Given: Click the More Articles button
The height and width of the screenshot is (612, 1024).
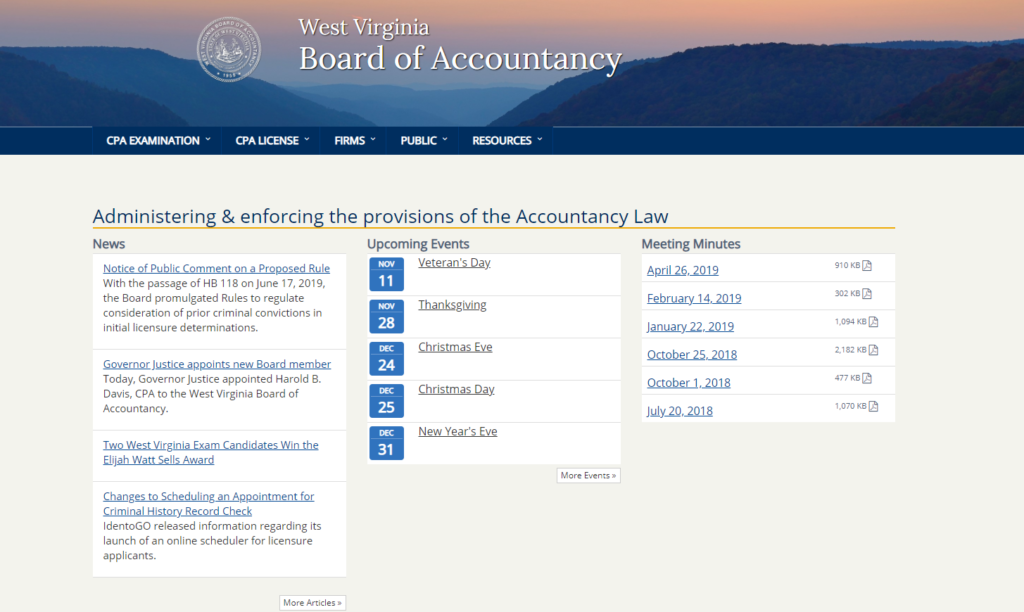Looking at the screenshot, I should (312, 602).
